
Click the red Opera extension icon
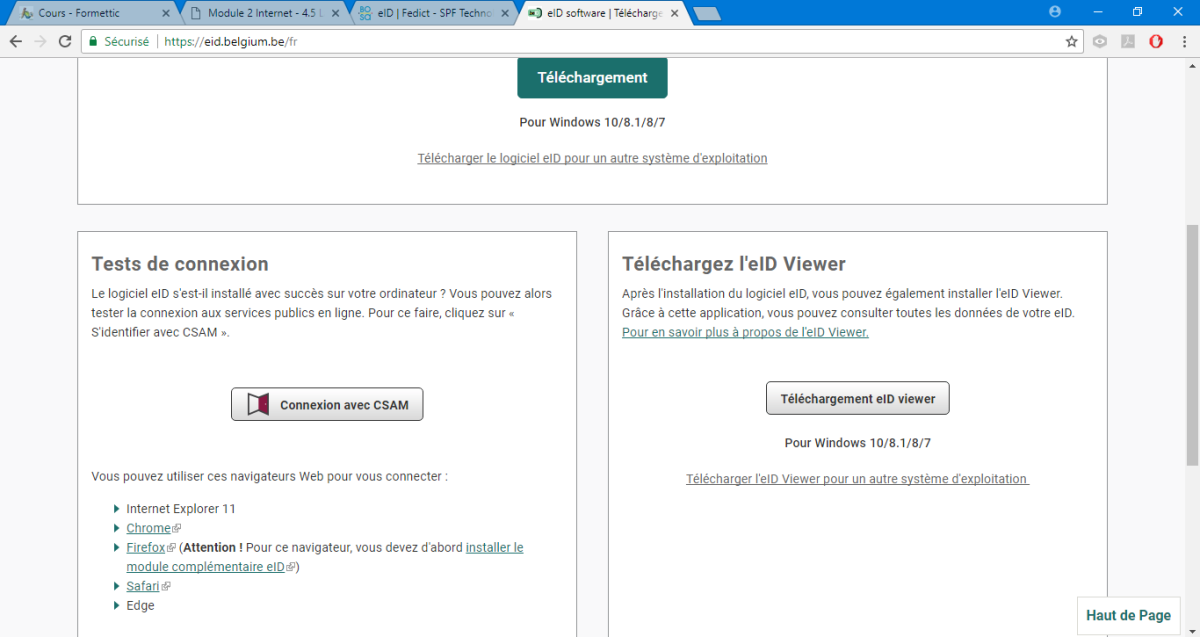tap(1156, 42)
